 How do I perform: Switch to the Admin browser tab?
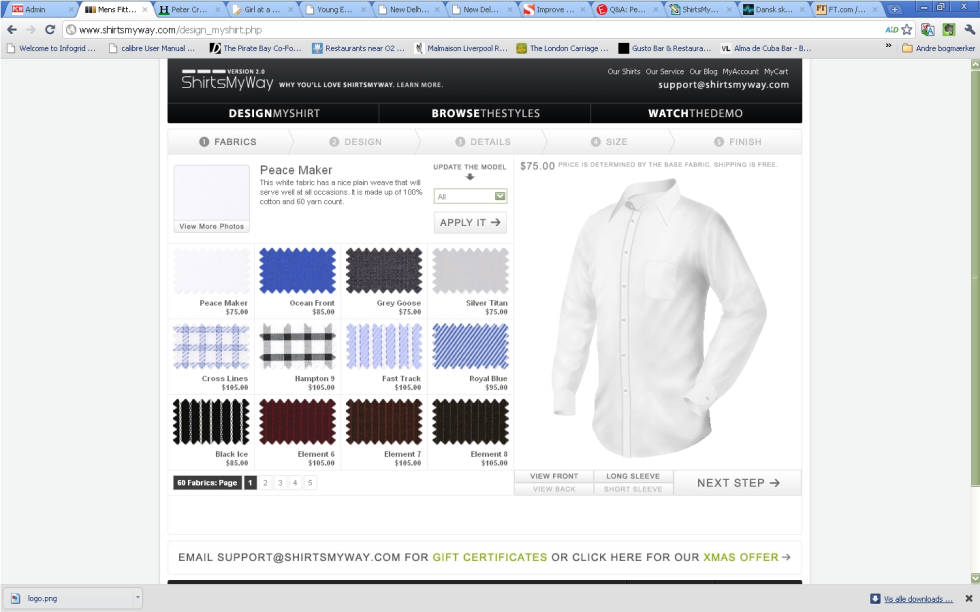[41, 9]
